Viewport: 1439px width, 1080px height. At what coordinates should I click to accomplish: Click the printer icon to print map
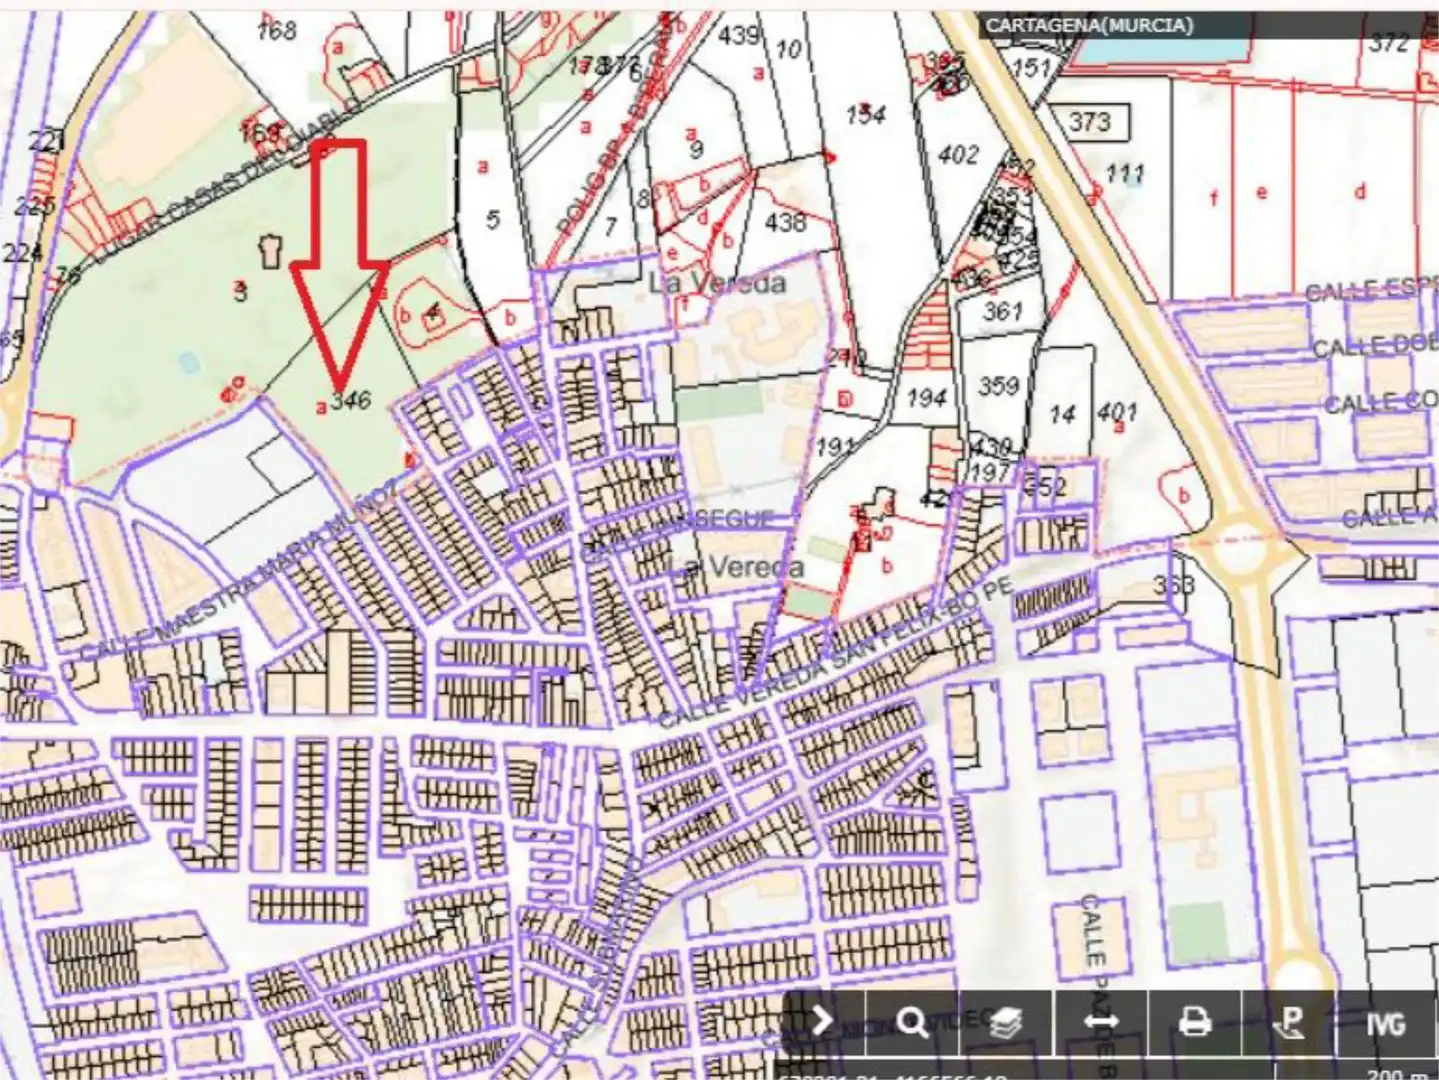click(1194, 1022)
